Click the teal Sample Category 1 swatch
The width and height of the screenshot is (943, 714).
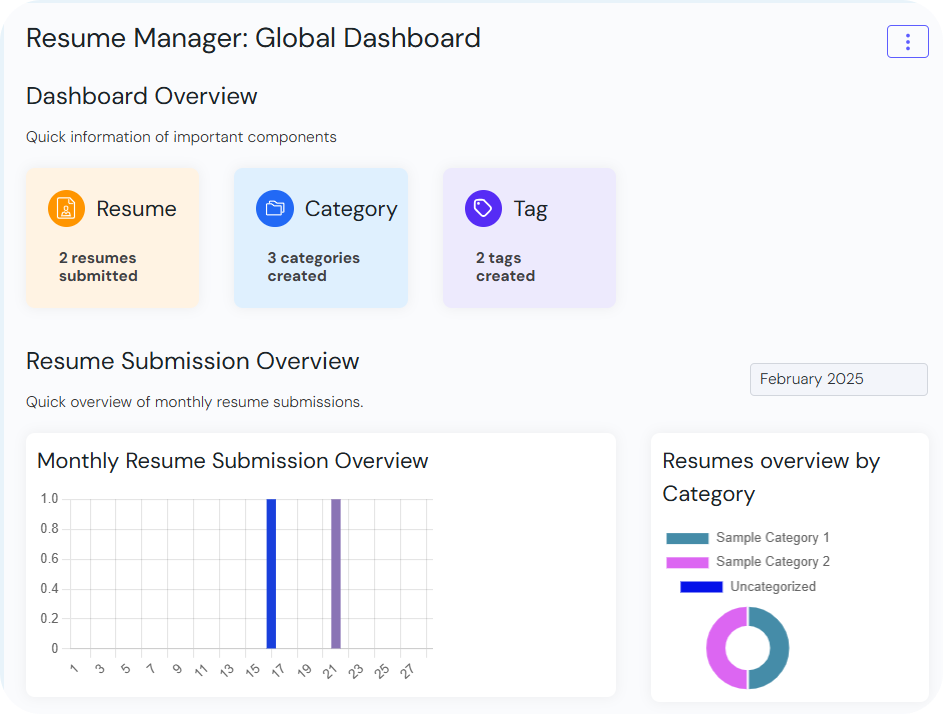(x=687, y=538)
